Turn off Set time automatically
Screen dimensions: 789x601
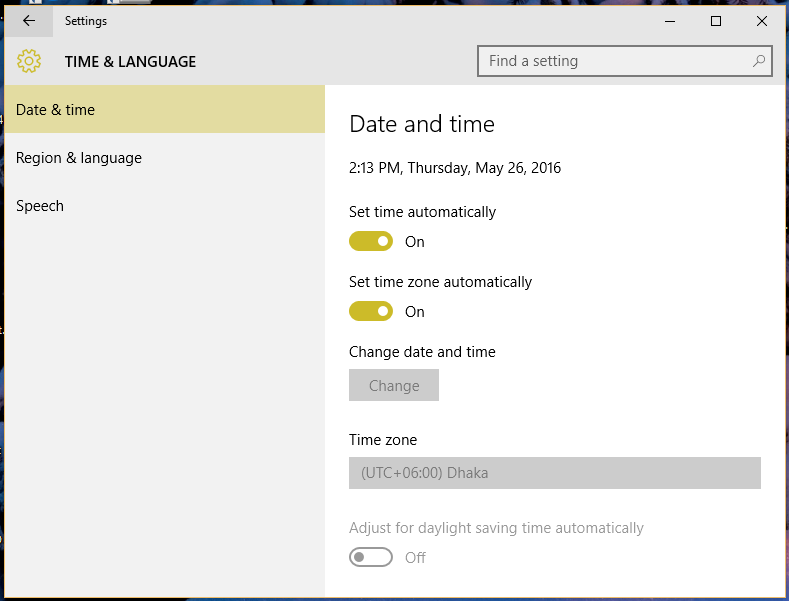(371, 241)
